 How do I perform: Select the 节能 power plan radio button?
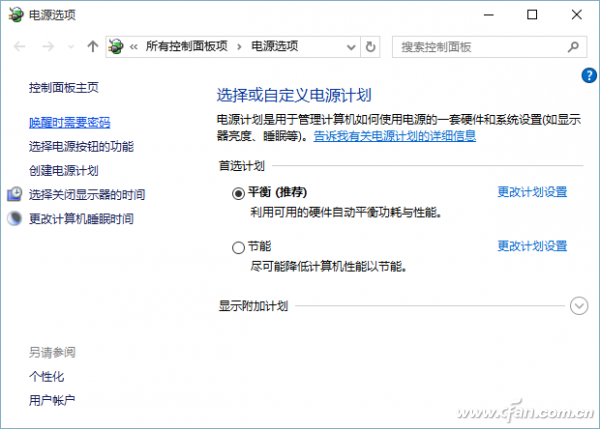[238, 248]
